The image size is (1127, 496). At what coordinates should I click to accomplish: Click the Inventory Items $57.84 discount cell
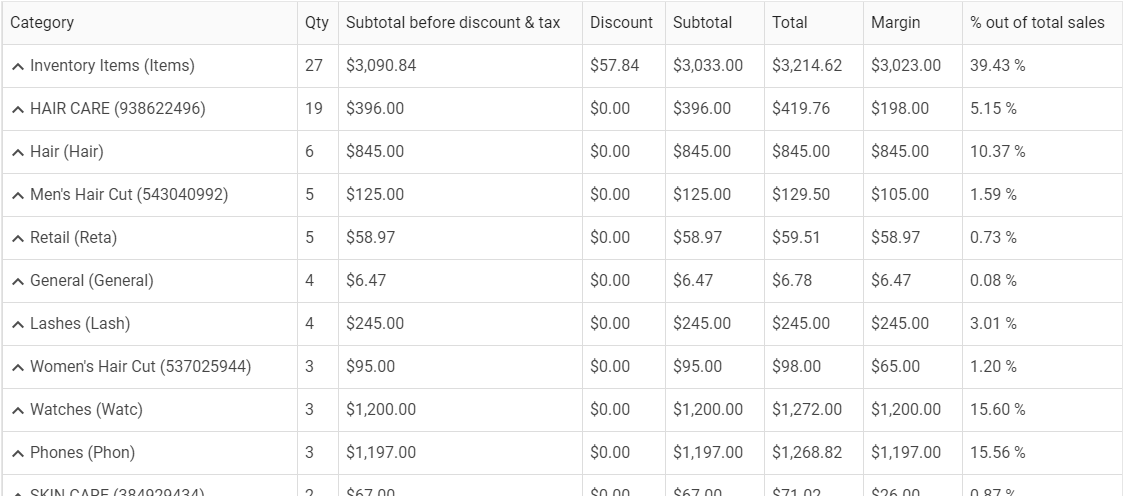point(614,66)
